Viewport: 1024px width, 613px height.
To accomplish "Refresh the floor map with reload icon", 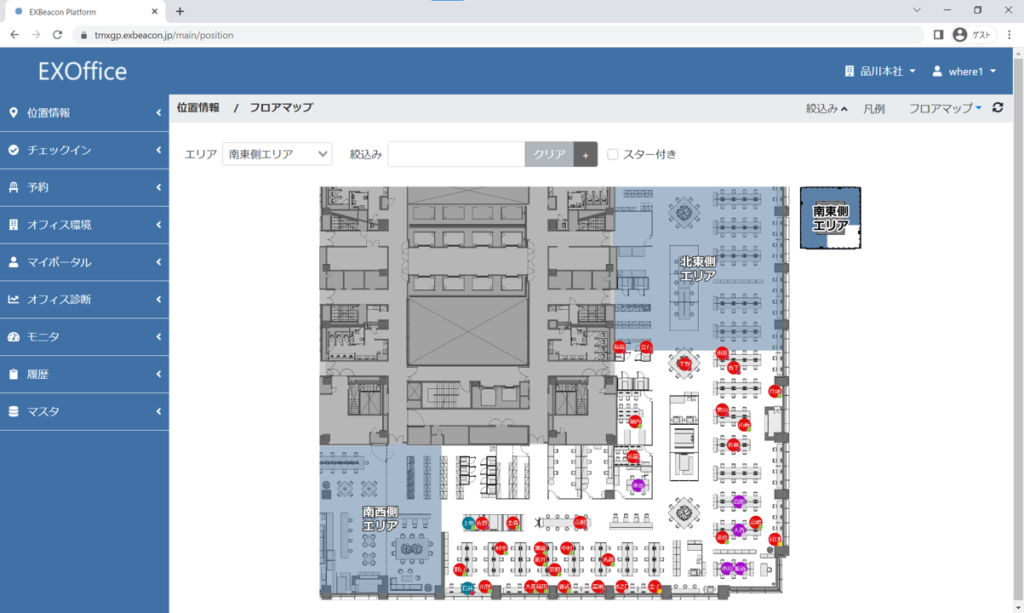I will click(997, 108).
